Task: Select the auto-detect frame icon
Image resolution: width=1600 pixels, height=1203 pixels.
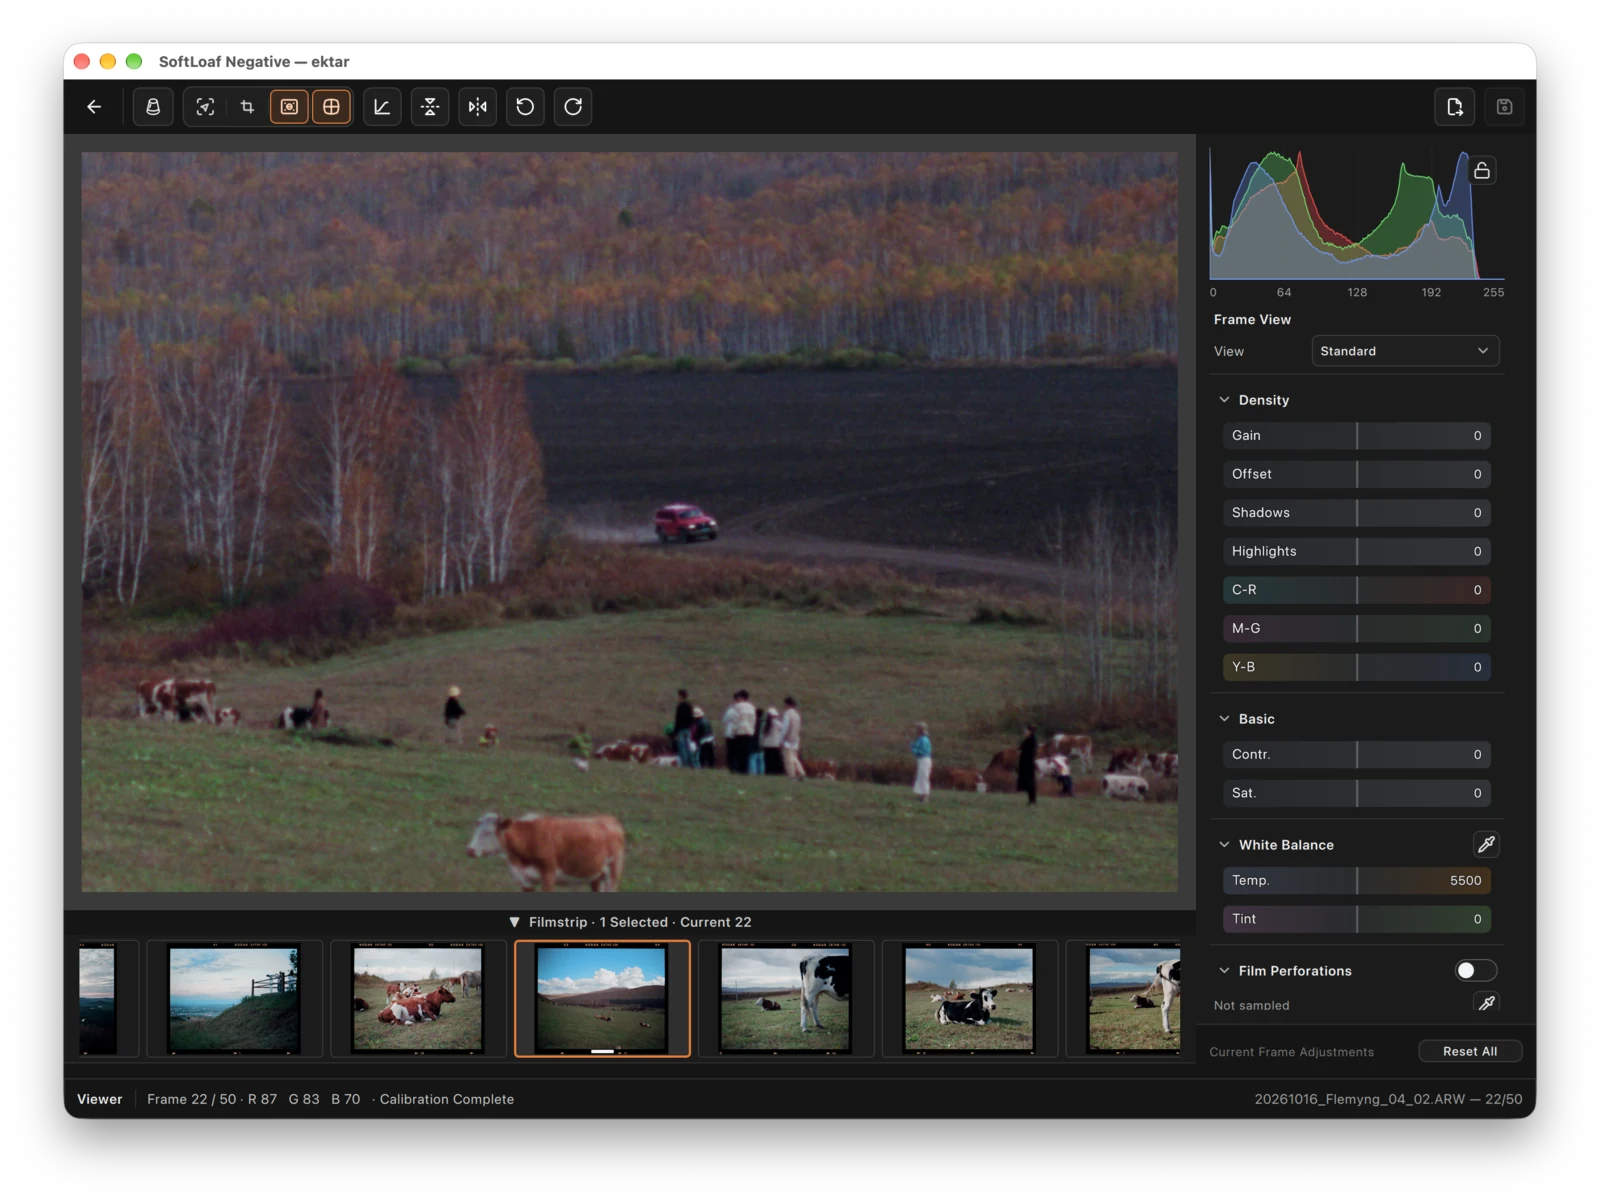Action: [205, 107]
